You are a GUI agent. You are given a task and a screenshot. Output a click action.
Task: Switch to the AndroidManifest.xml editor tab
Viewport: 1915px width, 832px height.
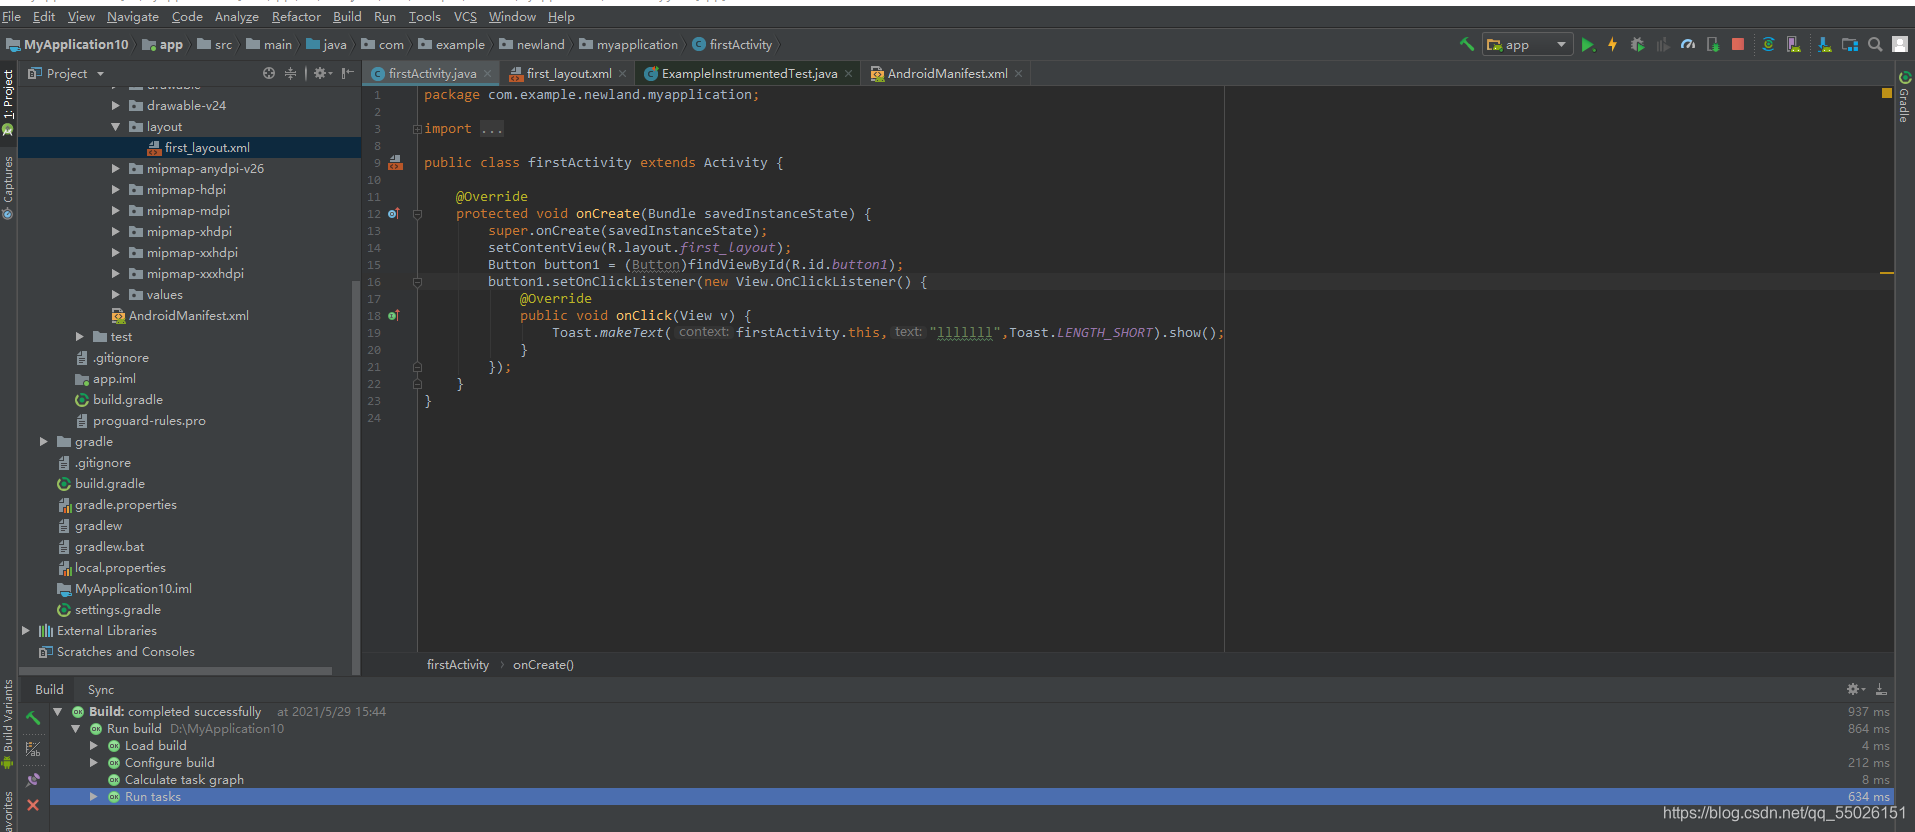pyautogui.click(x=947, y=73)
